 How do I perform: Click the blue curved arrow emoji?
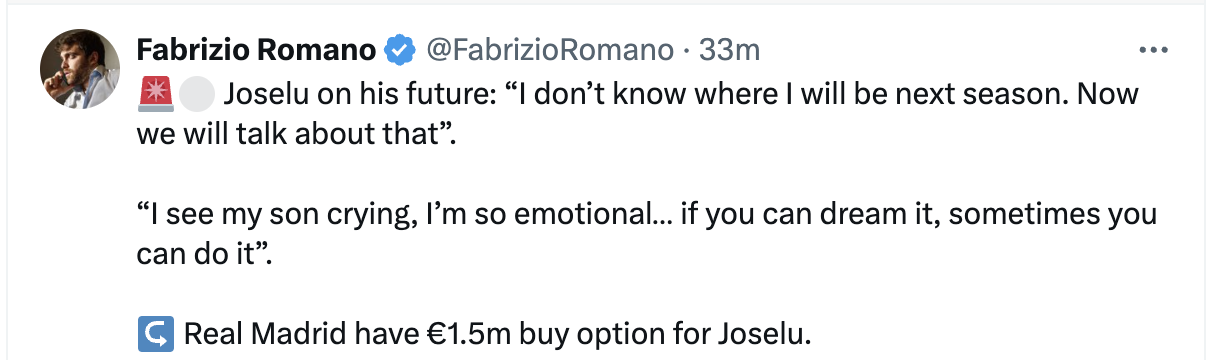coord(155,332)
